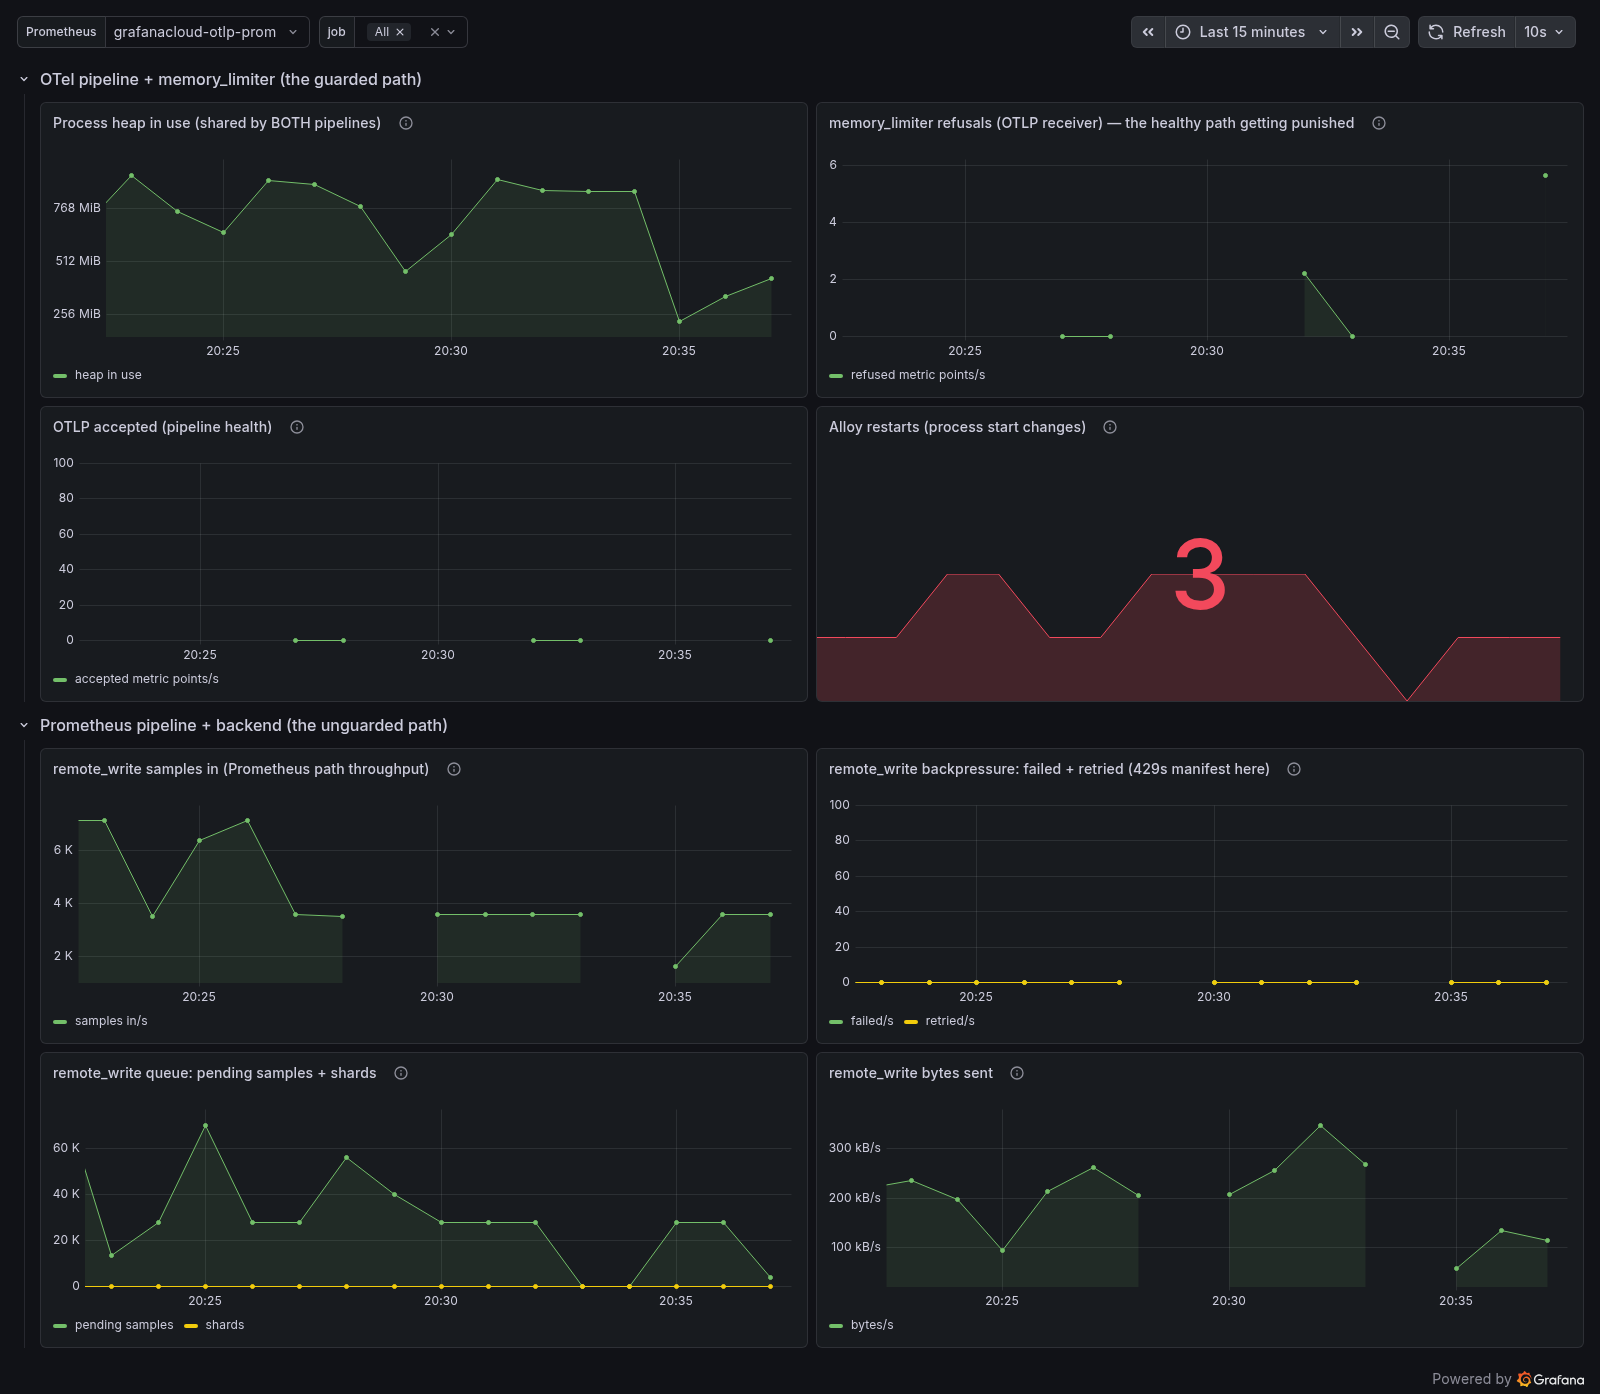
Task: Toggle accepted metric points/s legend series
Action: point(147,679)
